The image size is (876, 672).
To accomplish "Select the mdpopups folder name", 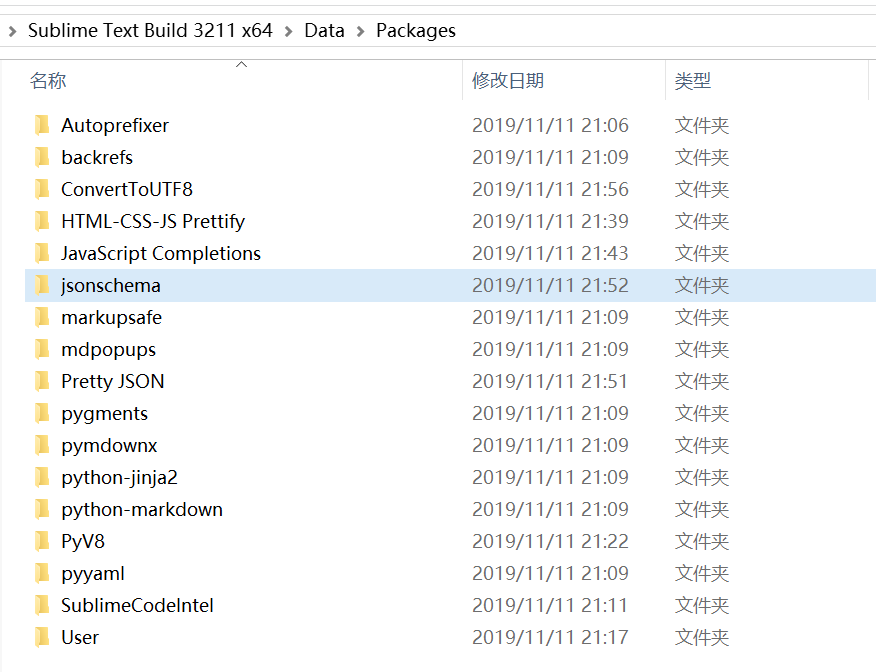I will coord(108,350).
